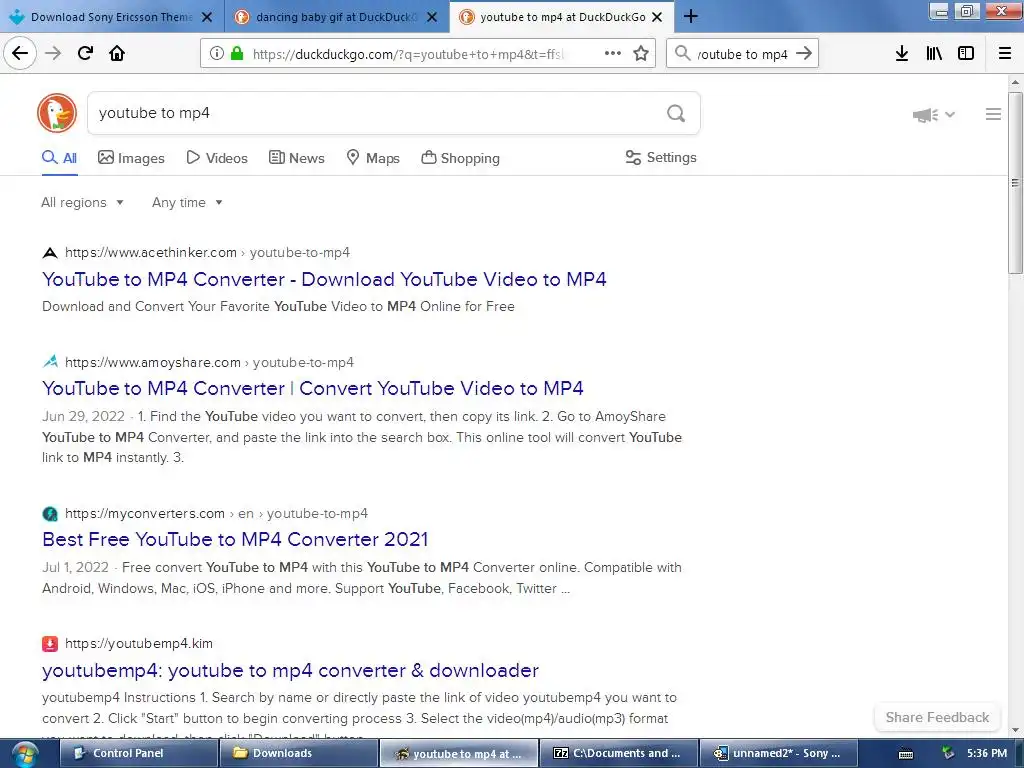Image resolution: width=1024 pixels, height=768 pixels.
Task: Close the dancing baby gif tab
Action: click(x=432, y=17)
